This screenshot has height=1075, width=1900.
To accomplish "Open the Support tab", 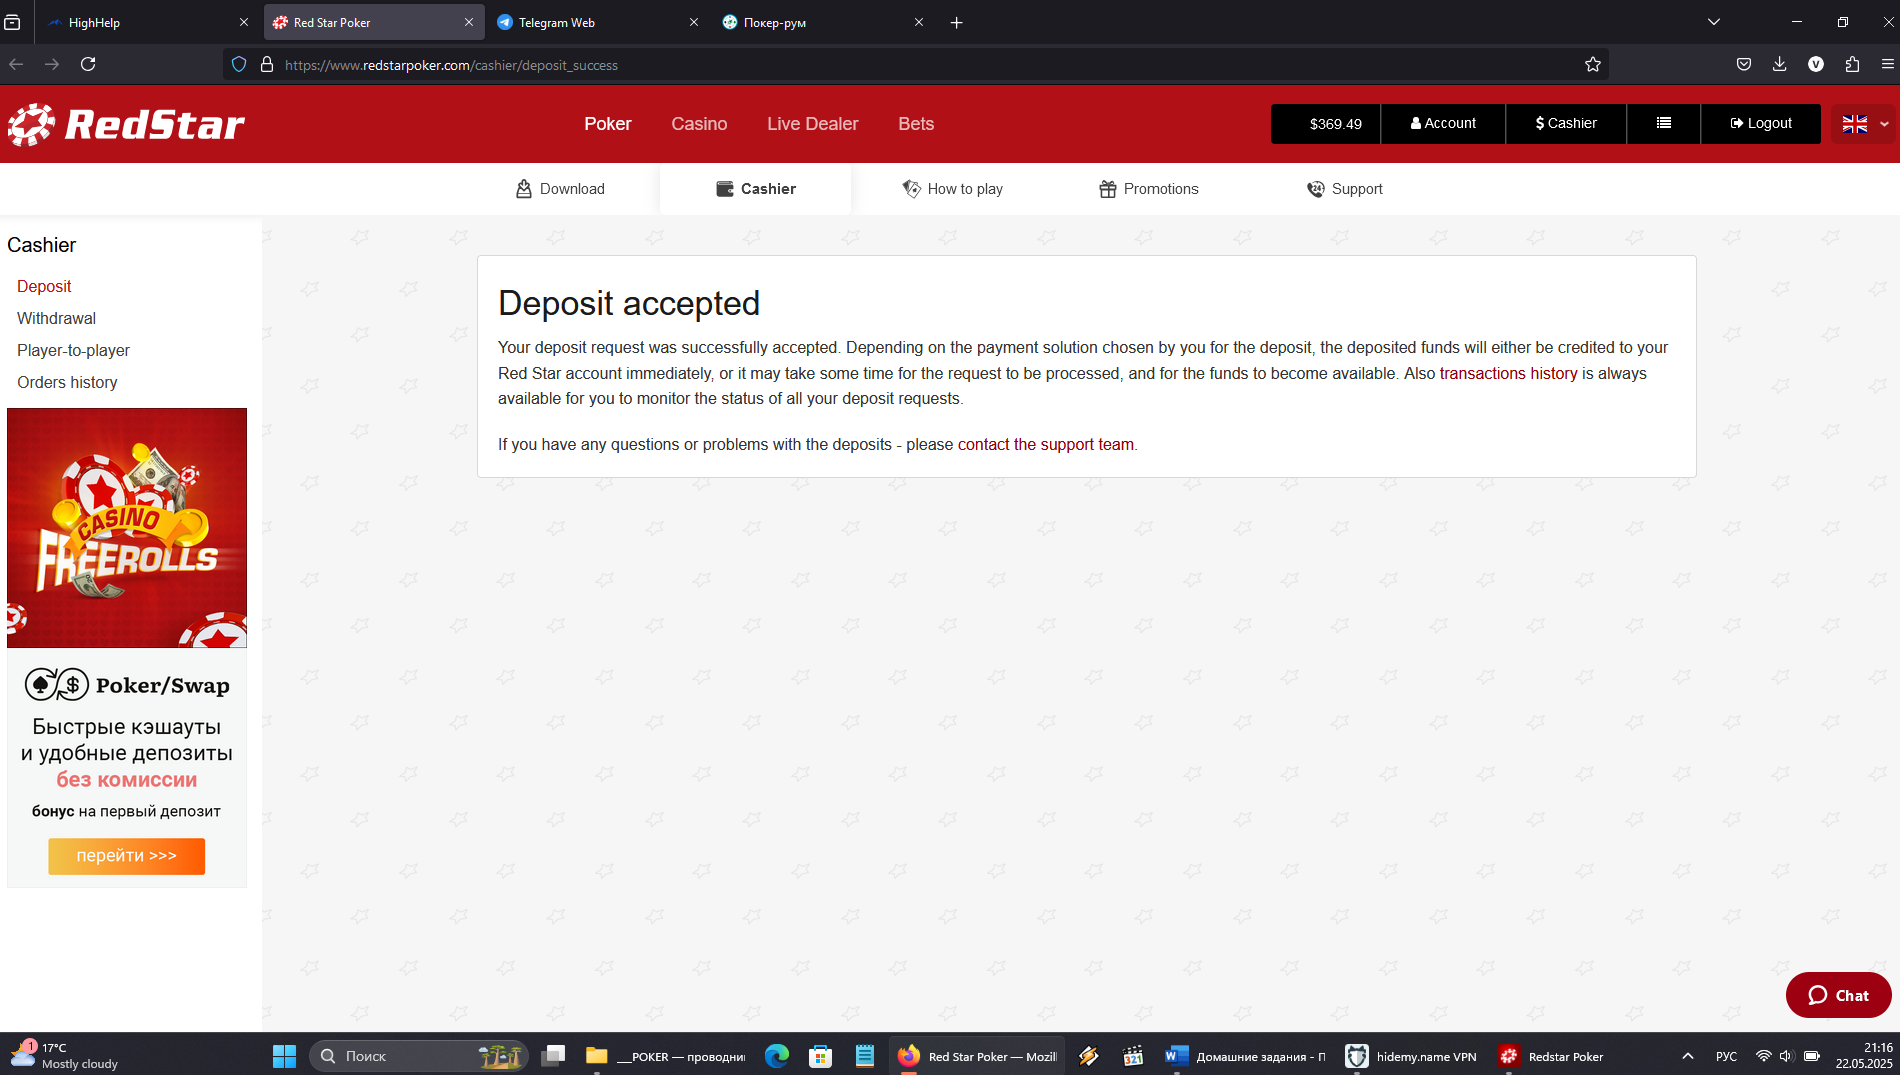I will (x=1345, y=189).
